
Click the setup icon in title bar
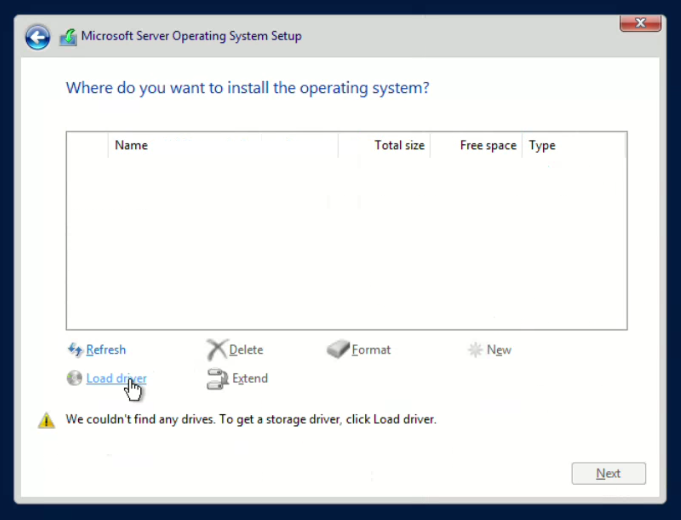click(x=67, y=37)
